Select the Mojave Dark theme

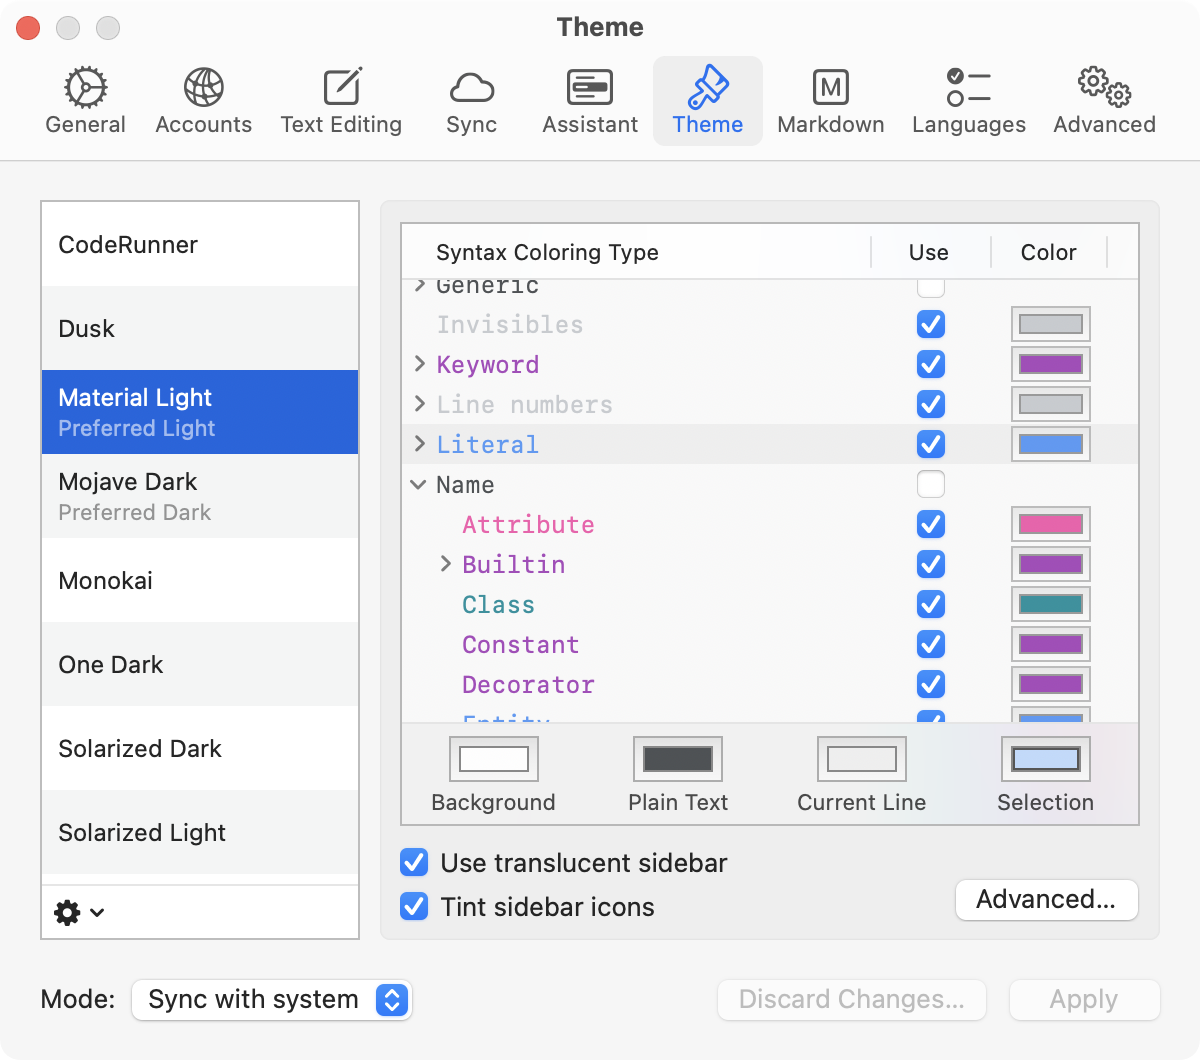pos(200,497)
